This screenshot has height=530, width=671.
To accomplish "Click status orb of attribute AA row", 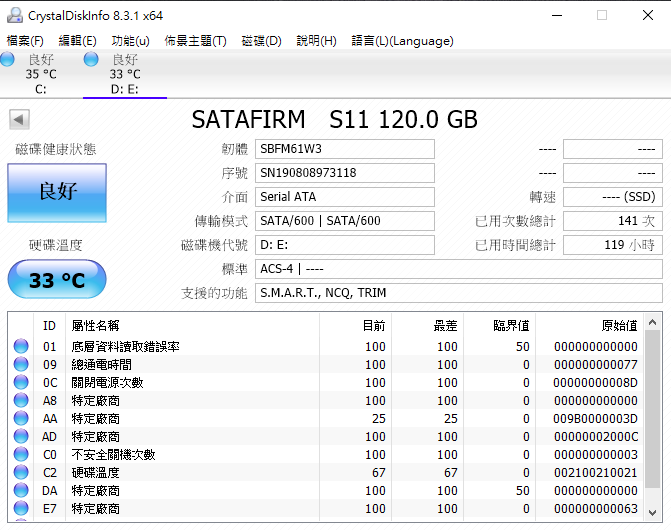I will (21, 418).
